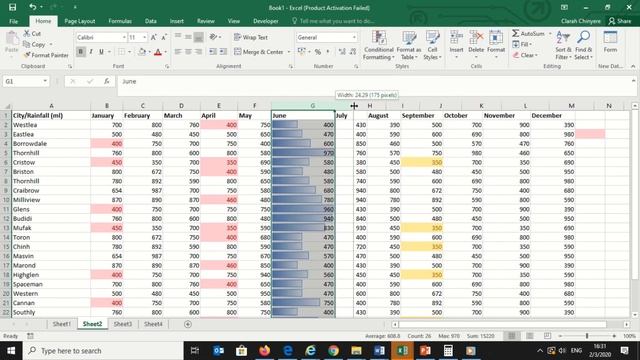Click the Insert Function fx icon
This screenshot has height=360, width=640.
click(x=107, y=81)
